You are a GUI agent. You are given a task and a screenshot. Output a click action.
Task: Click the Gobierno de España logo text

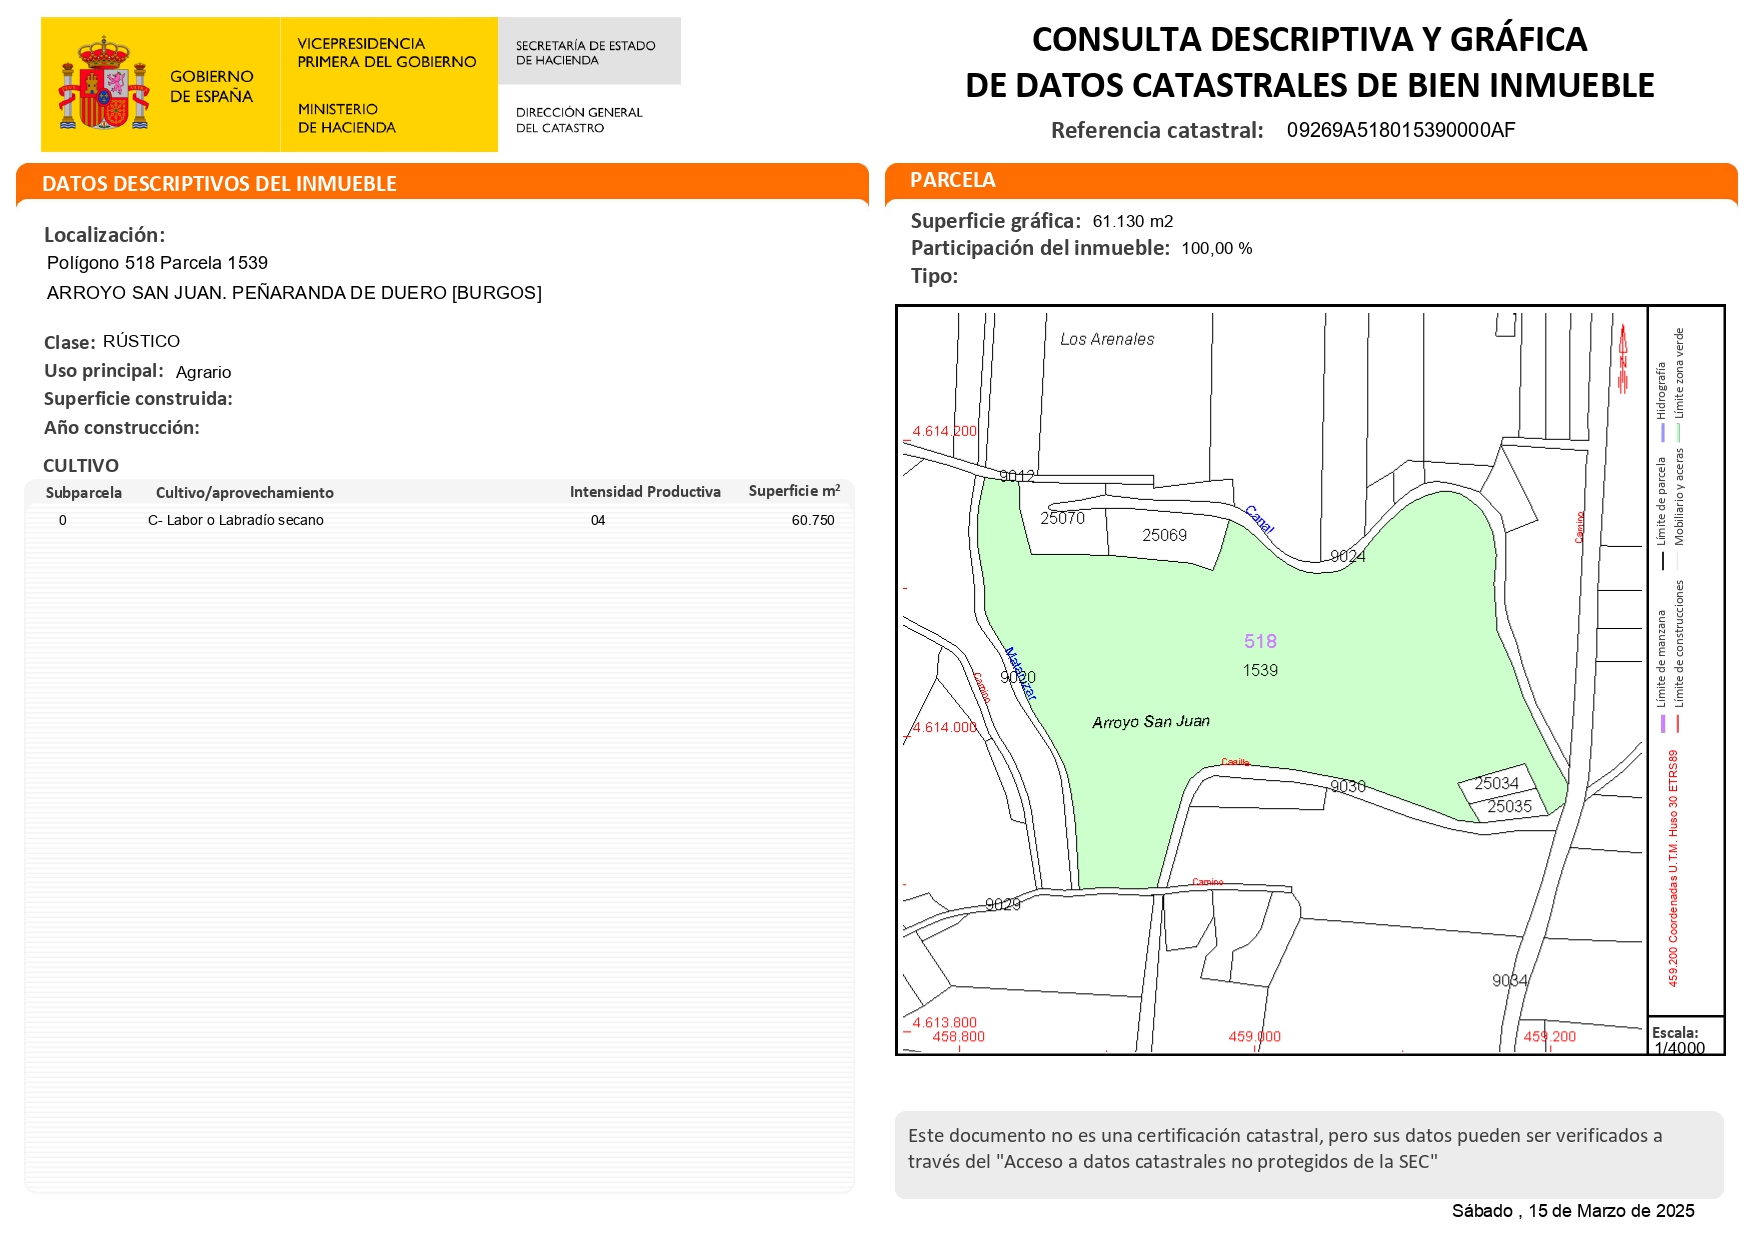[211, 86]
